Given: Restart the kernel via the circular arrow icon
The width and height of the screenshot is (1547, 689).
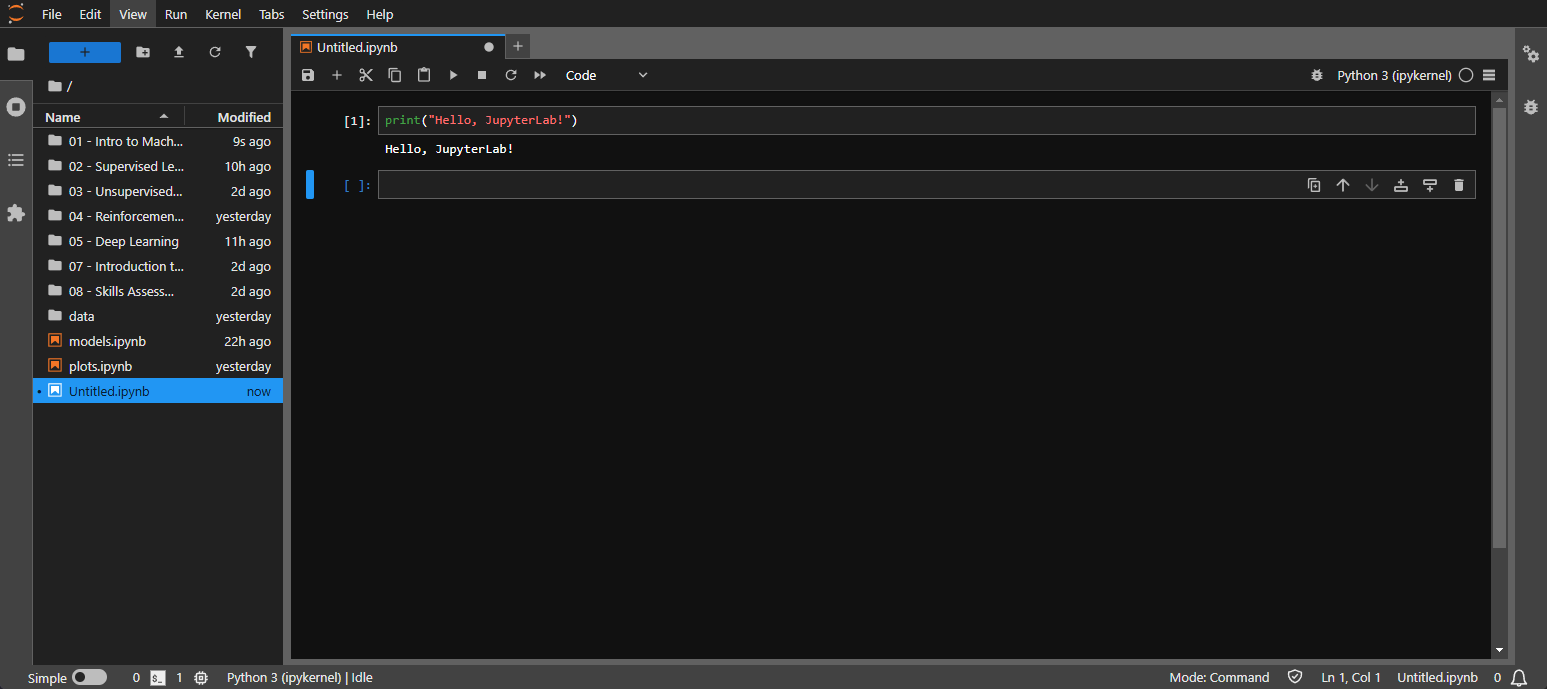Looking at the screenshot, I should click(x=510, y=75).
